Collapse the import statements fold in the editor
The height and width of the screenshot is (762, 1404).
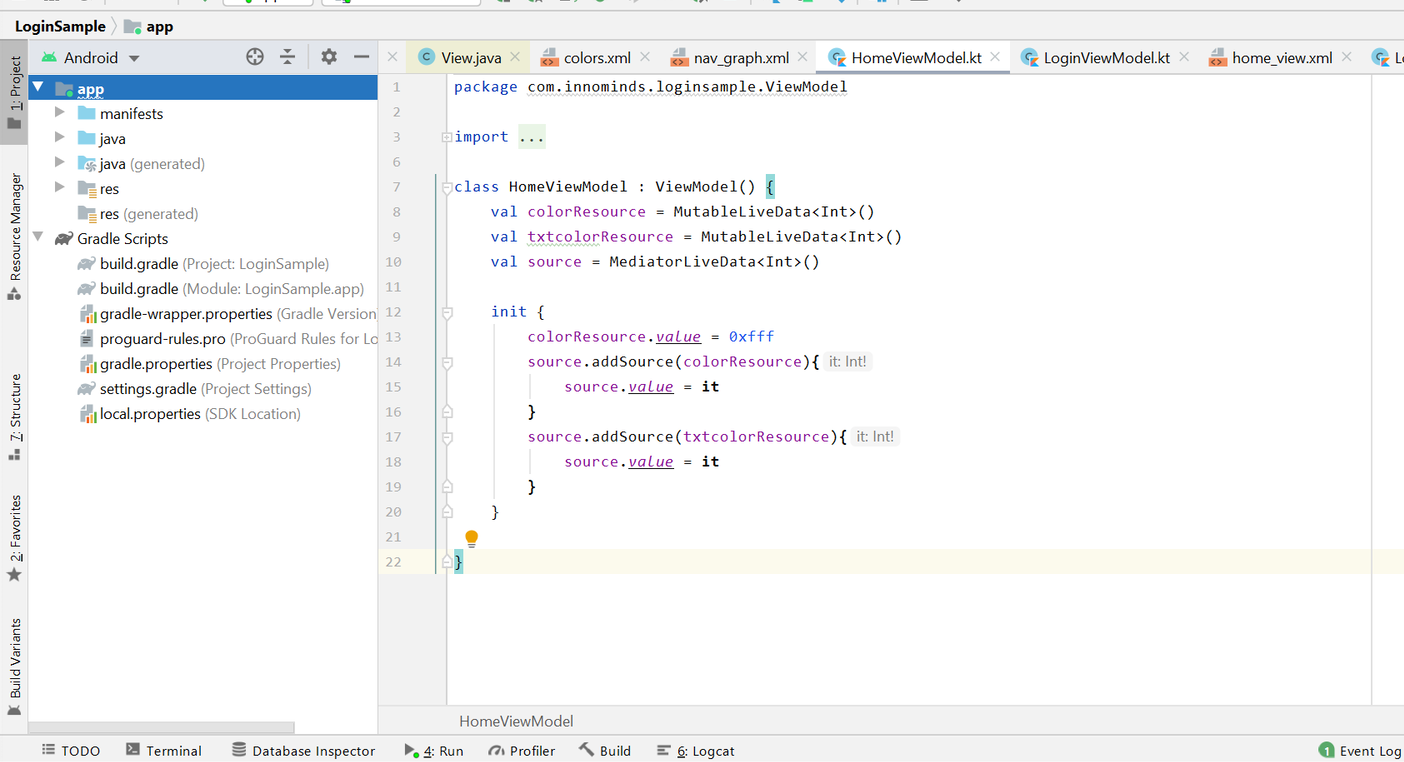tap(445, 137)
